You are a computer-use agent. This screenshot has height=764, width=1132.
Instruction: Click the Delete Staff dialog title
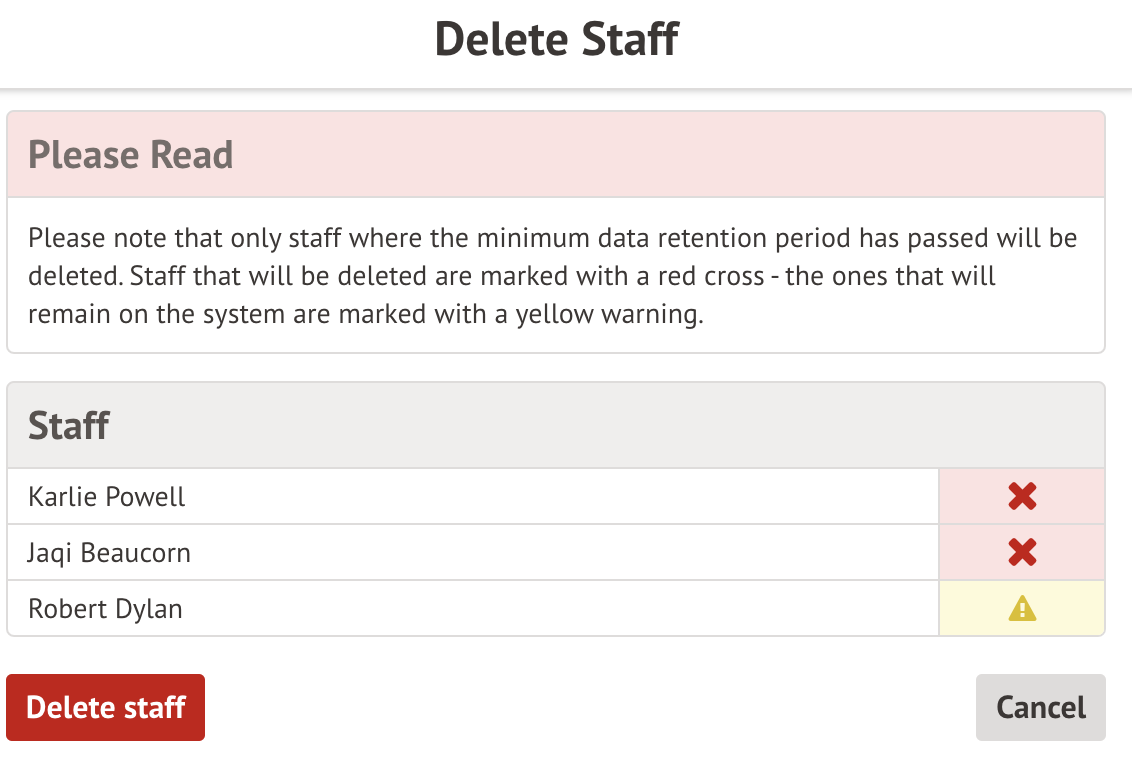pos(557,40)
